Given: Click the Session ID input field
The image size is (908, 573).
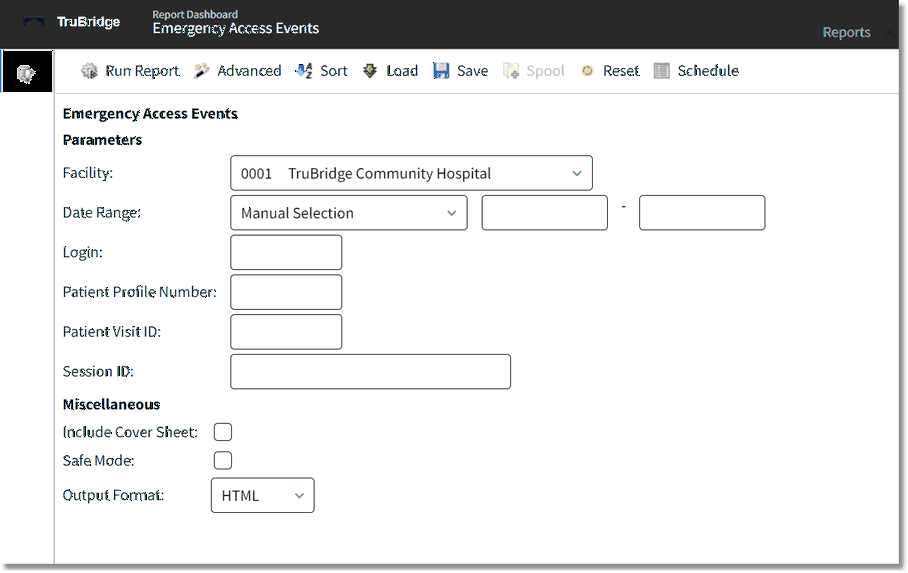Looking at the screenshot, I should [x=371, y=371].
